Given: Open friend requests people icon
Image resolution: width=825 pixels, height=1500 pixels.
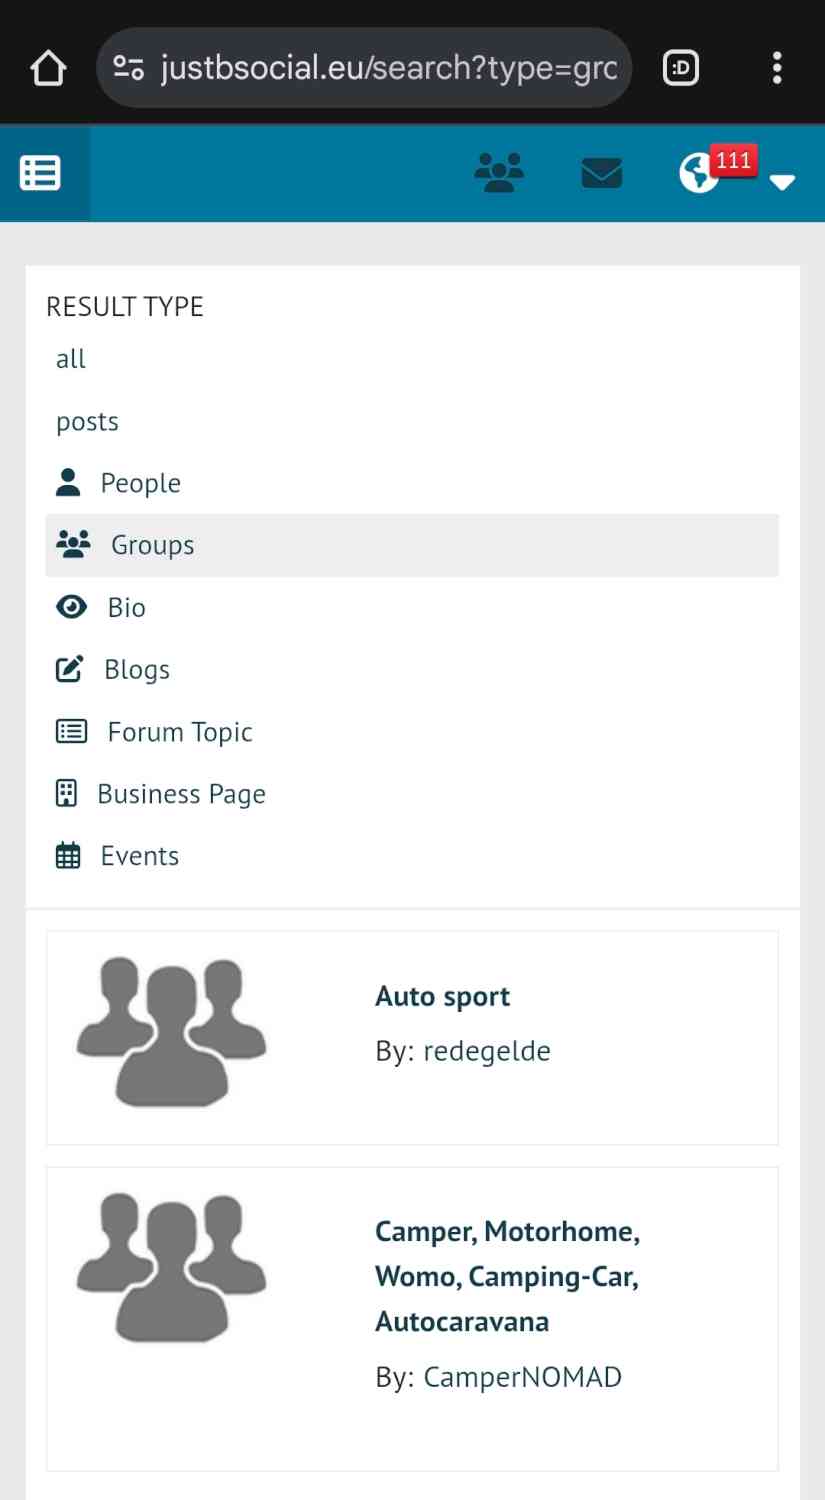Looking at the screenshot, I should pyautogui.click(x=499, y=173).
